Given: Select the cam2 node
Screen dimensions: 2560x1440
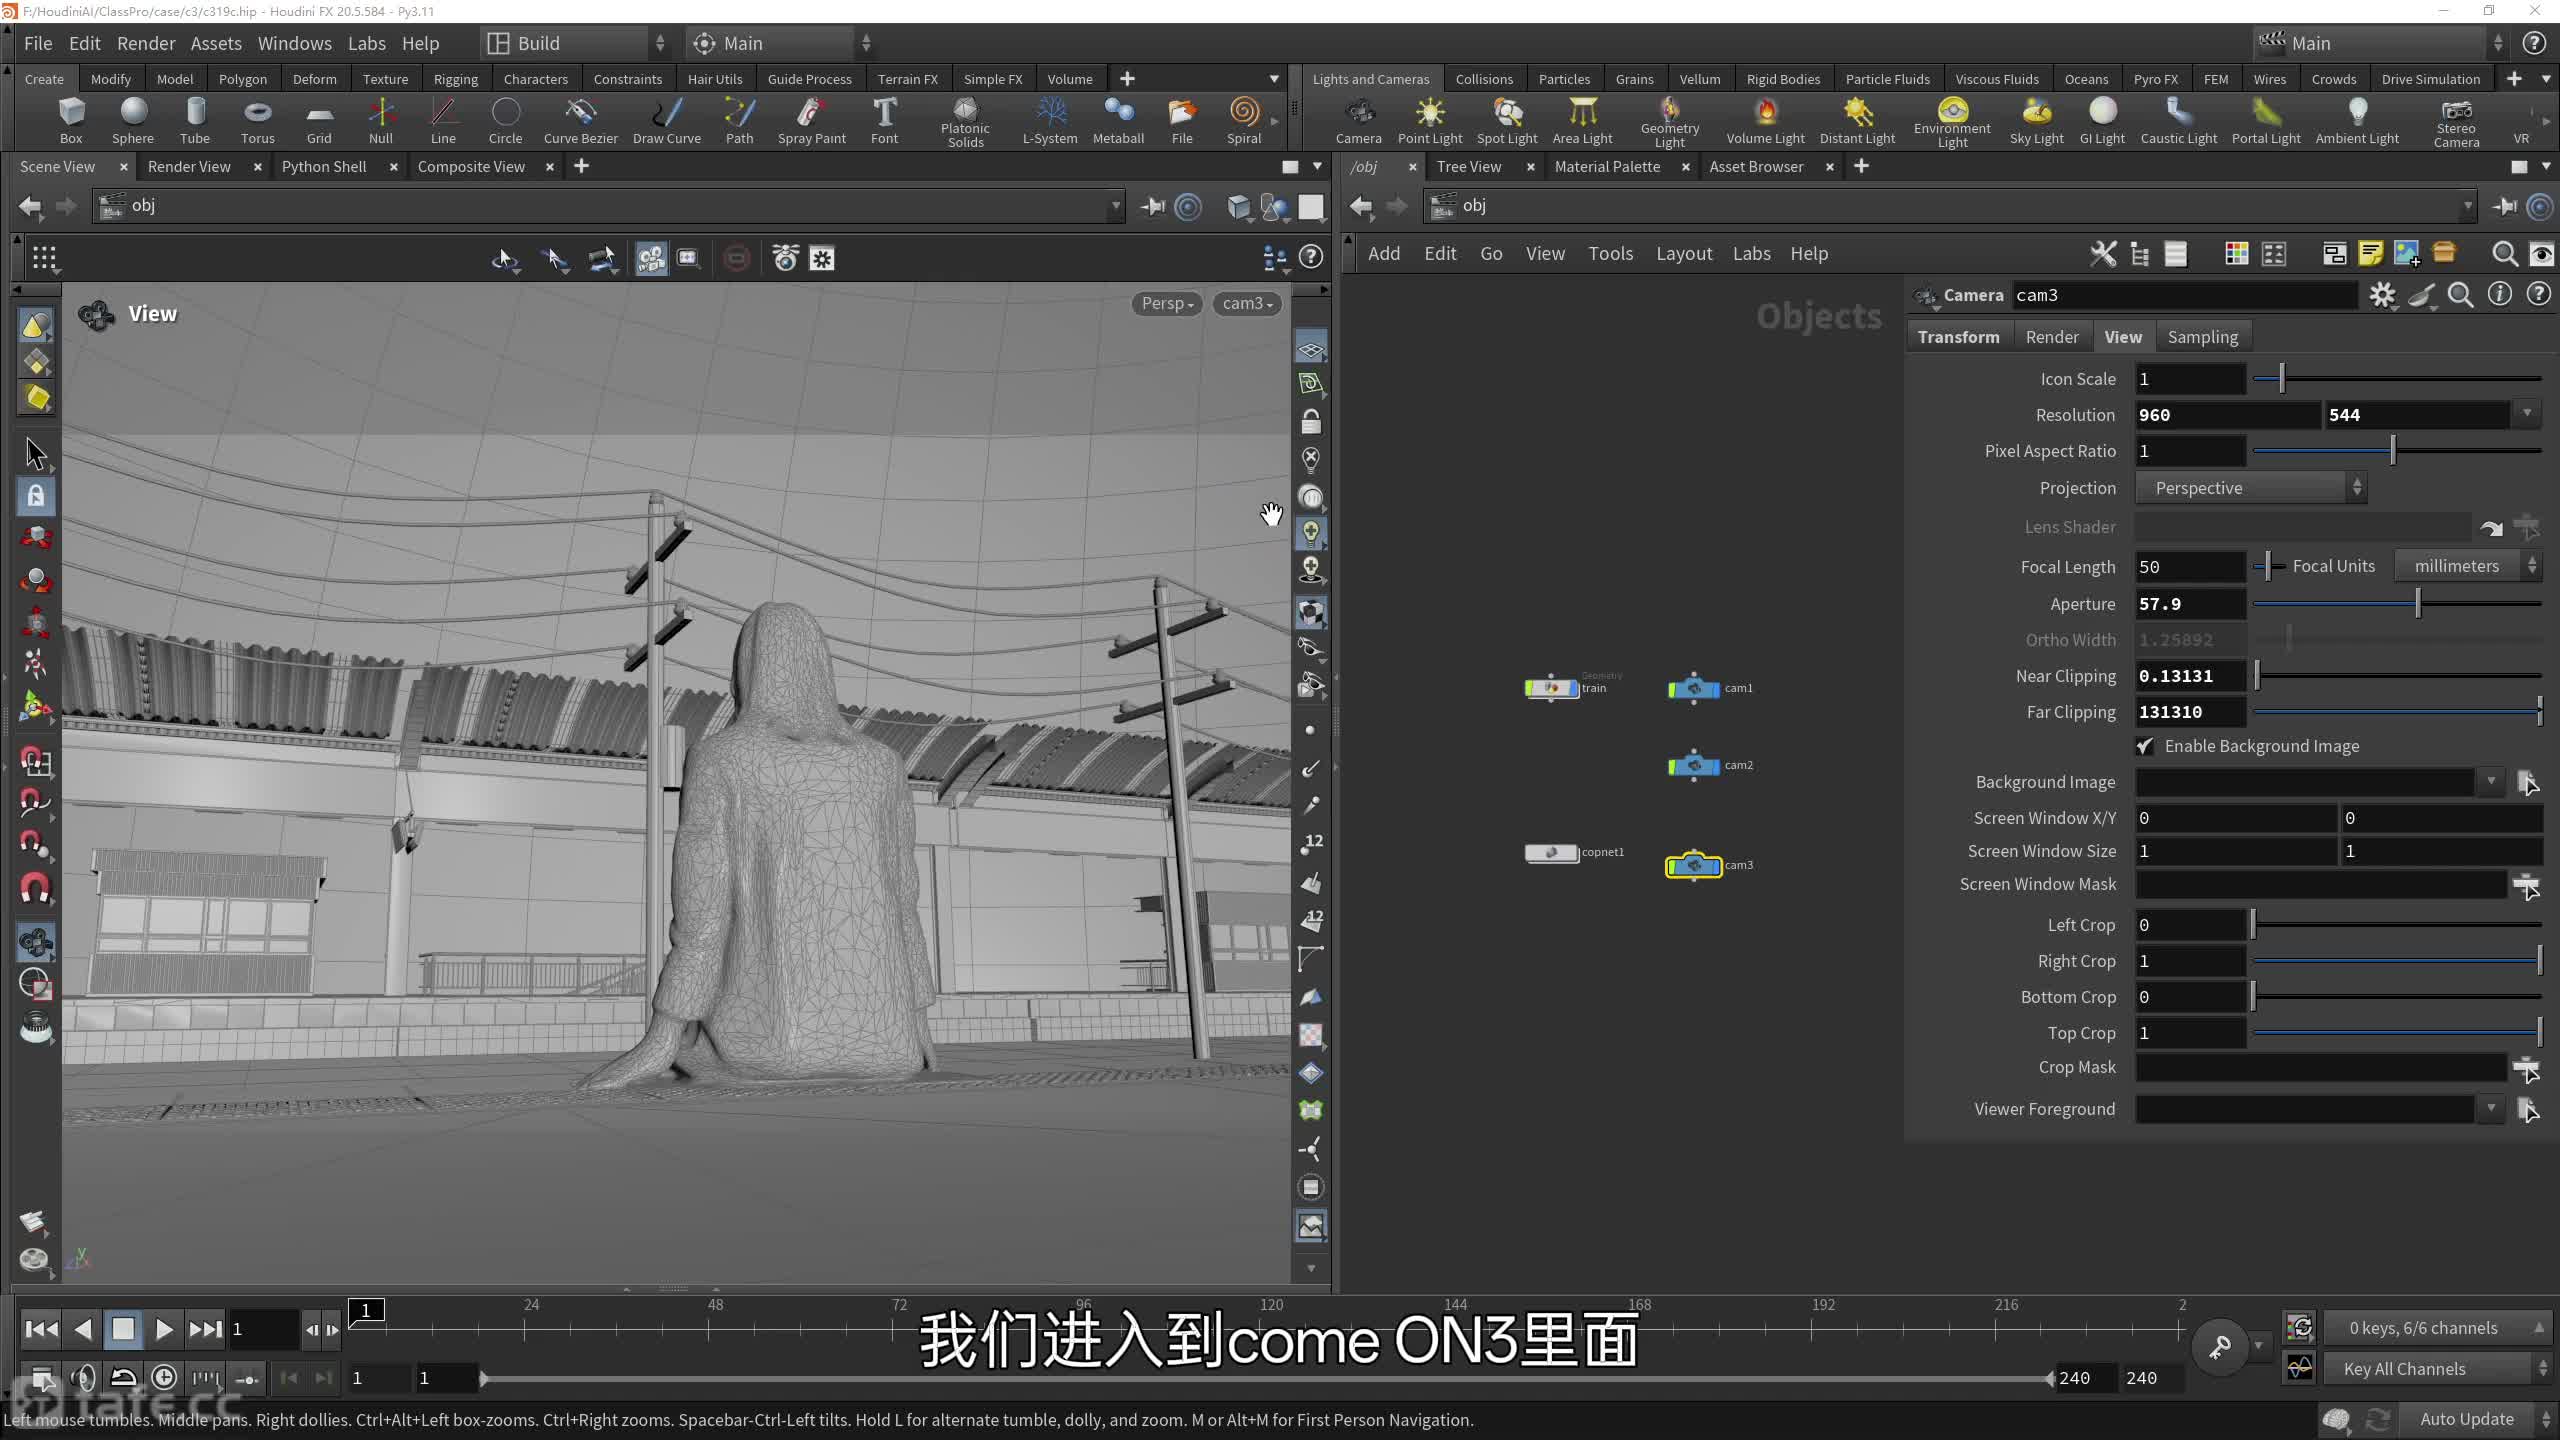Looking at the screenshot, I should point(1693,765).
